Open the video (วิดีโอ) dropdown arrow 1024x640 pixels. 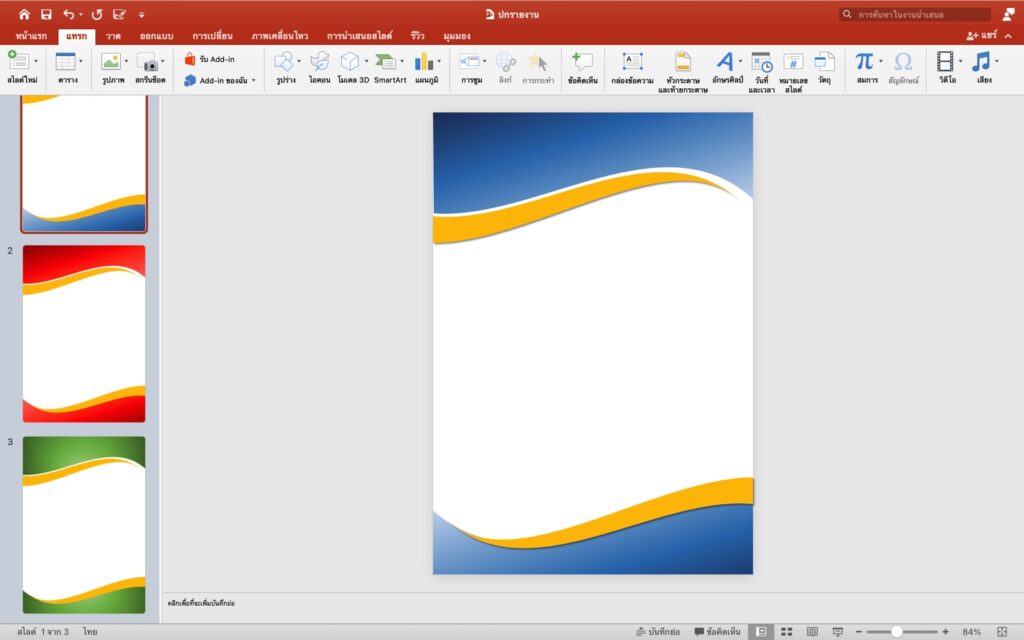960,62
